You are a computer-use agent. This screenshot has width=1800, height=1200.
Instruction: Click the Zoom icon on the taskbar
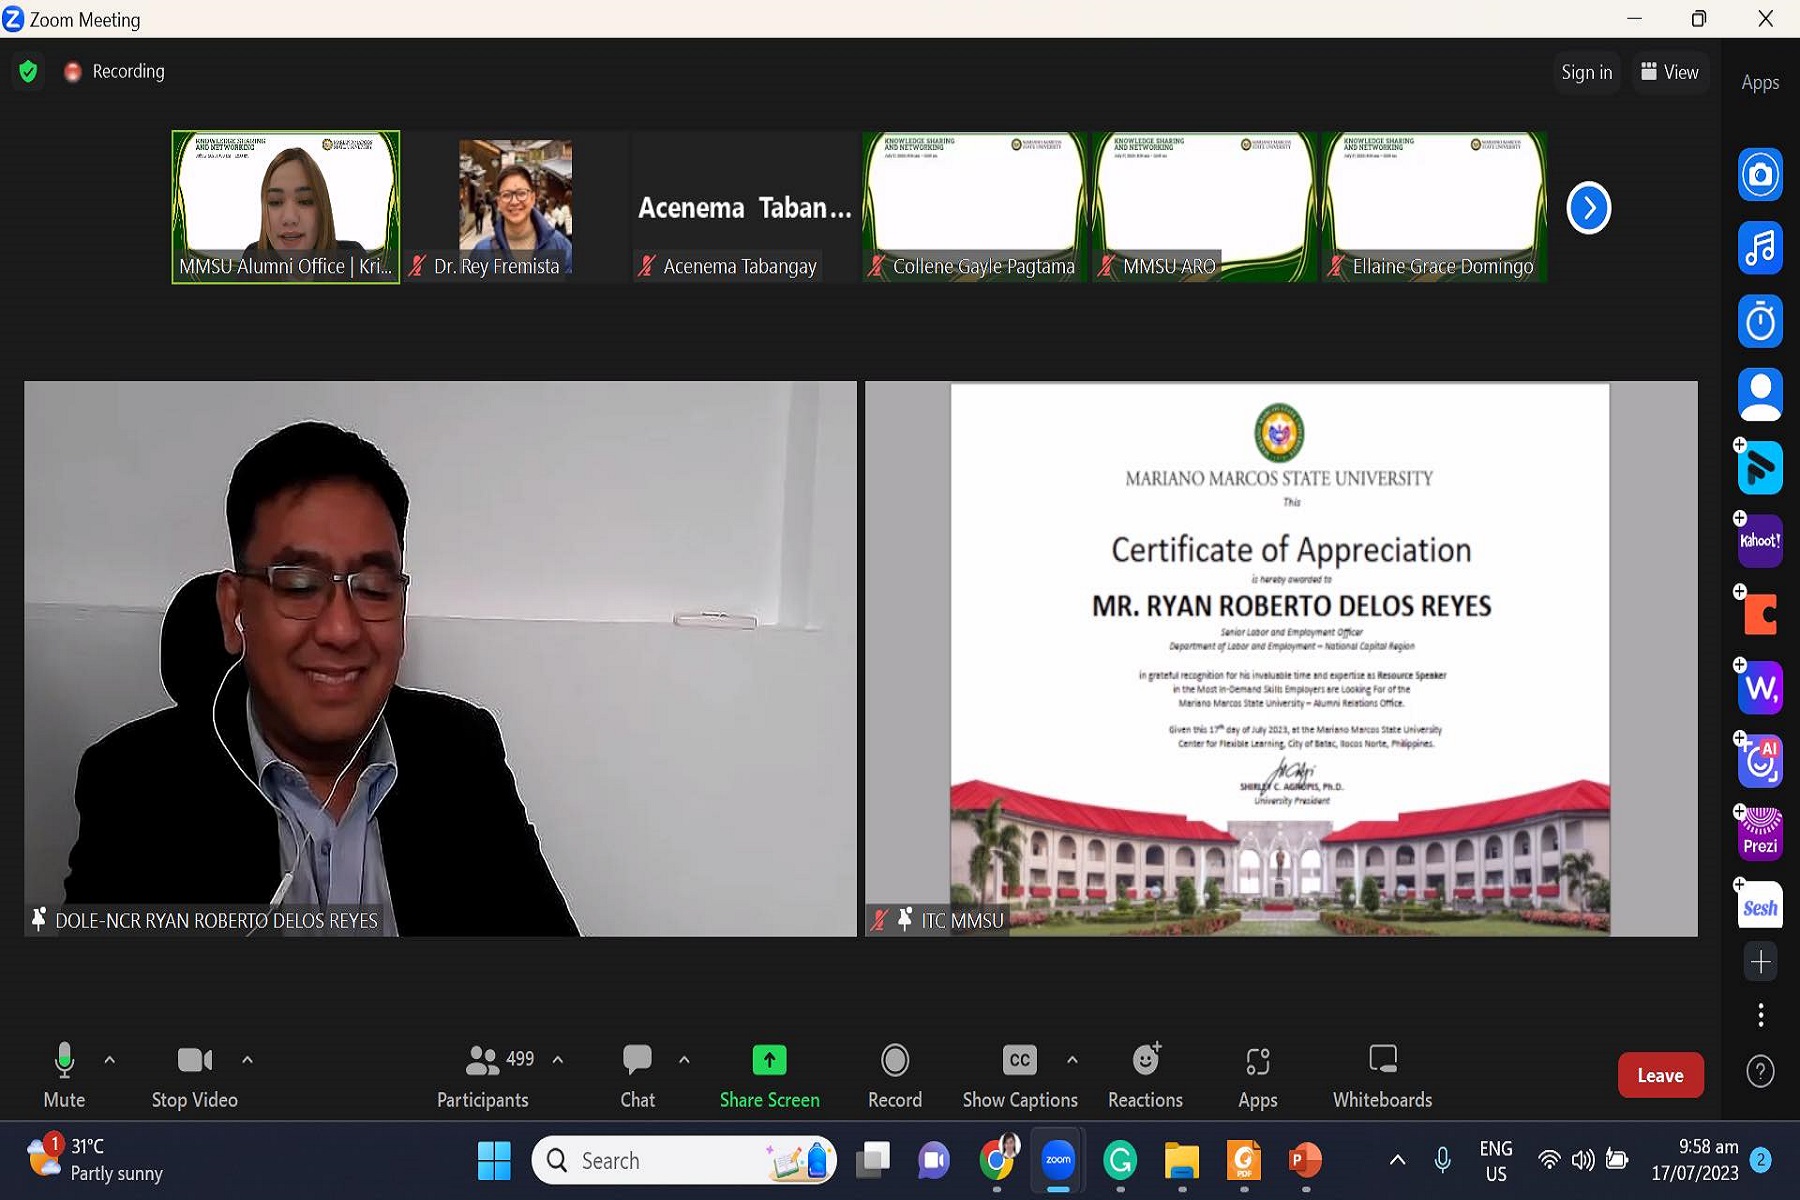1058,1160
